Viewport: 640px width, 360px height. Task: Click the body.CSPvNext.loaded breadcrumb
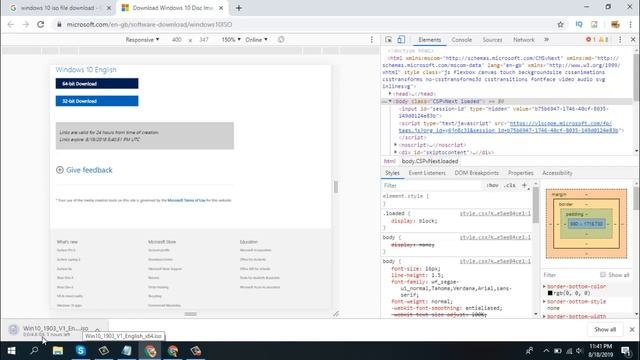tap(430, 161)
